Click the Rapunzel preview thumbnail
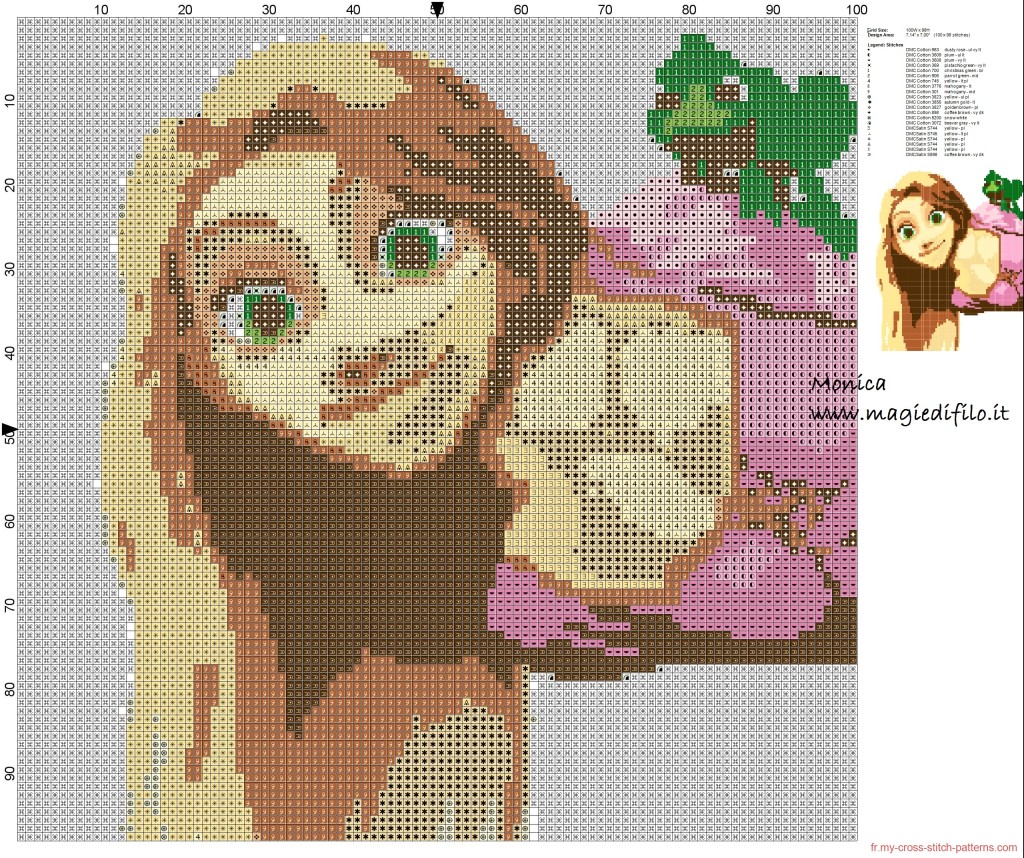 [x=950, y=259]
